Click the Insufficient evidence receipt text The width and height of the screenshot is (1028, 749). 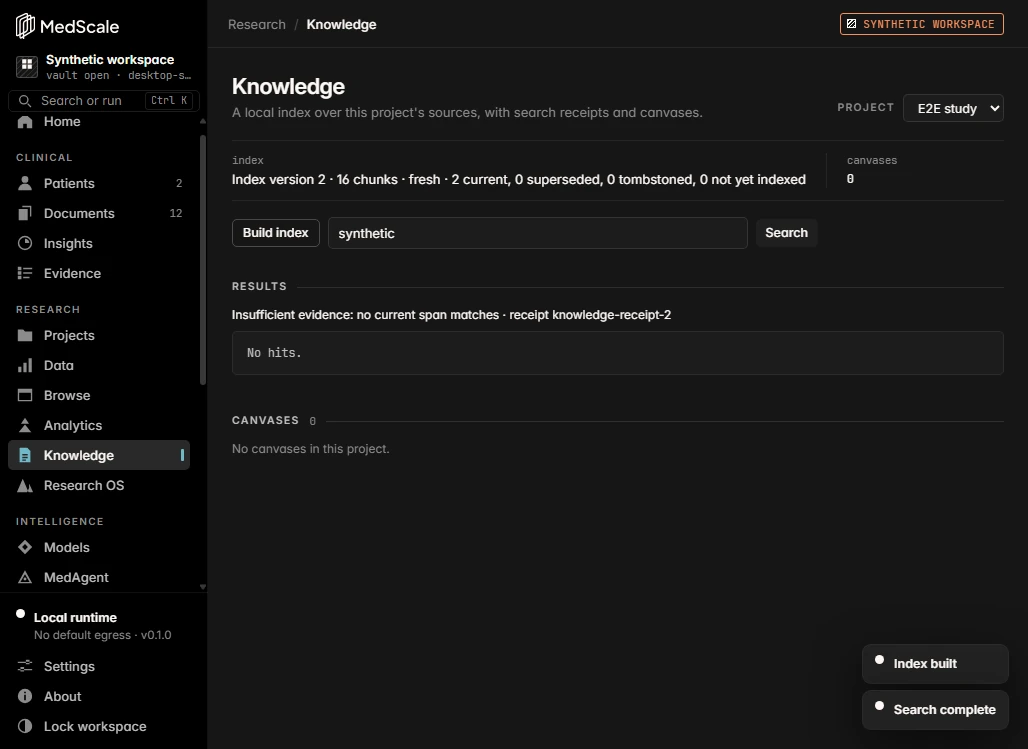pyautogui.click(x=451, y=315)
